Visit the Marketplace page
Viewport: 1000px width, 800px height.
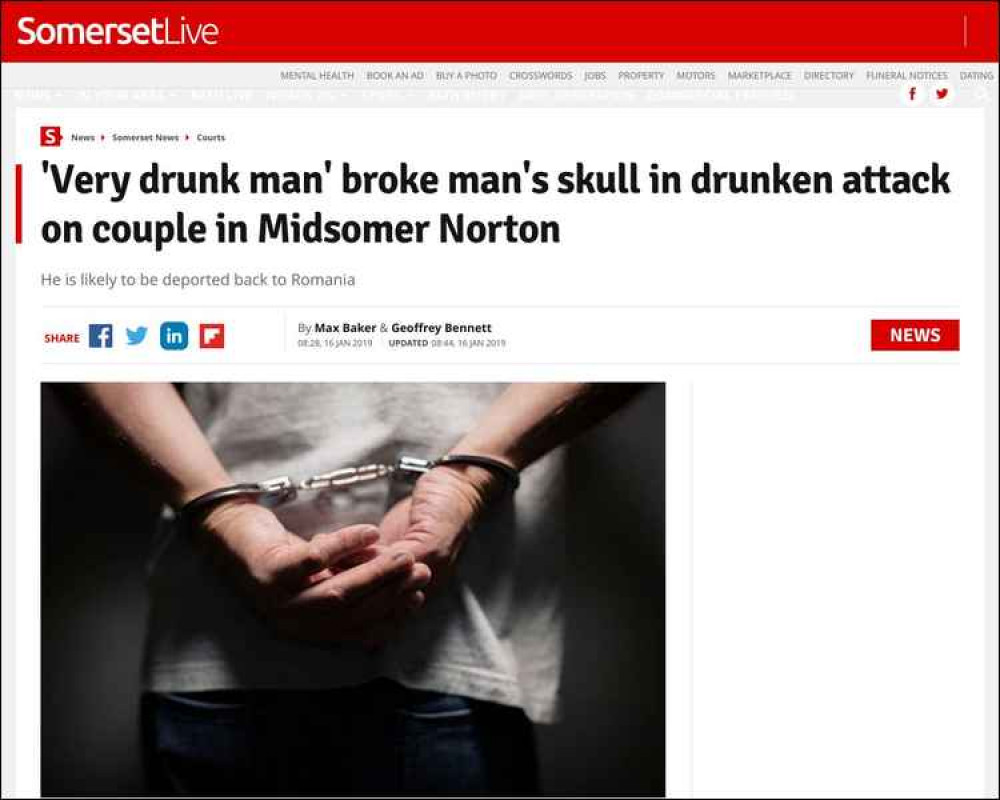(760, 75)
